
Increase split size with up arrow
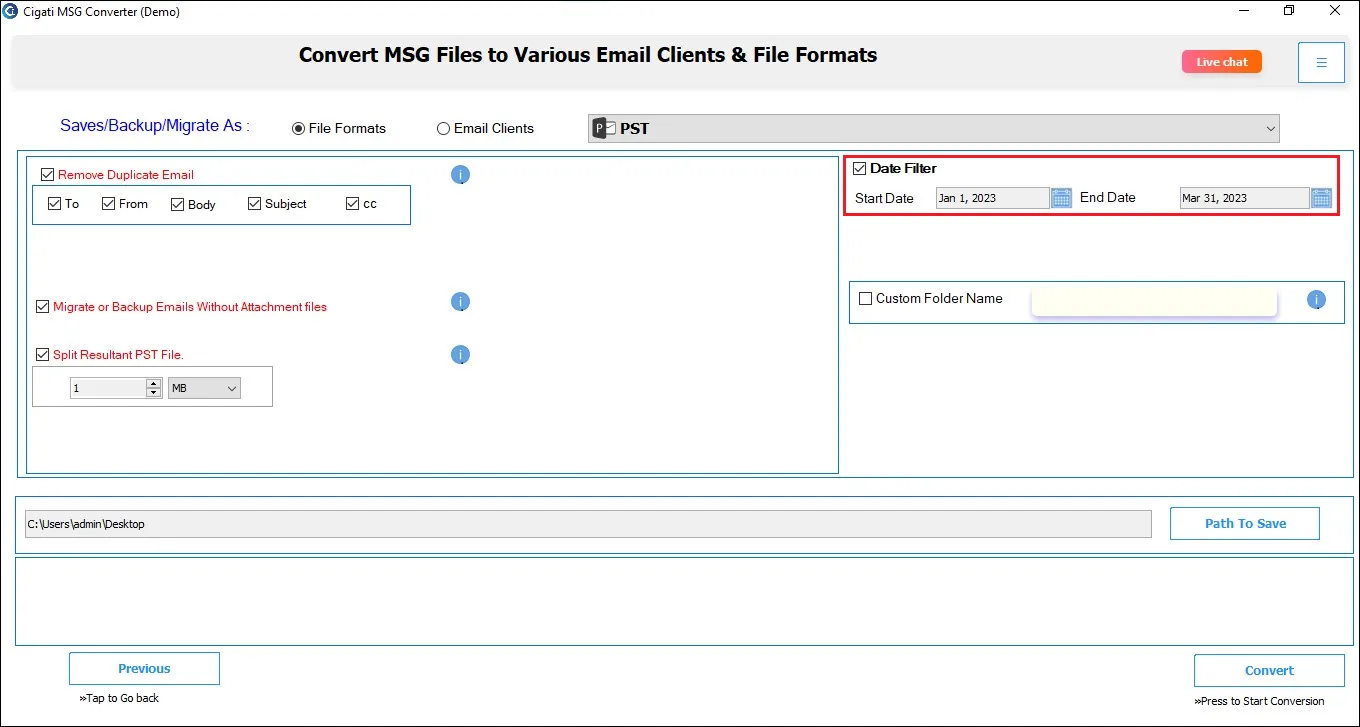point(153,383)
